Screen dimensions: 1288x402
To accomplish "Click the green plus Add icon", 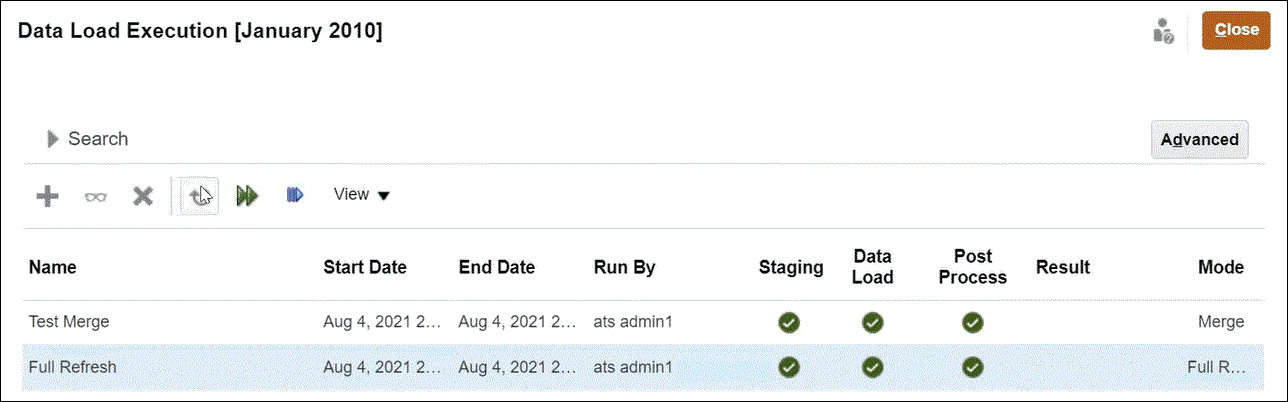I will [x=47, y=196].
